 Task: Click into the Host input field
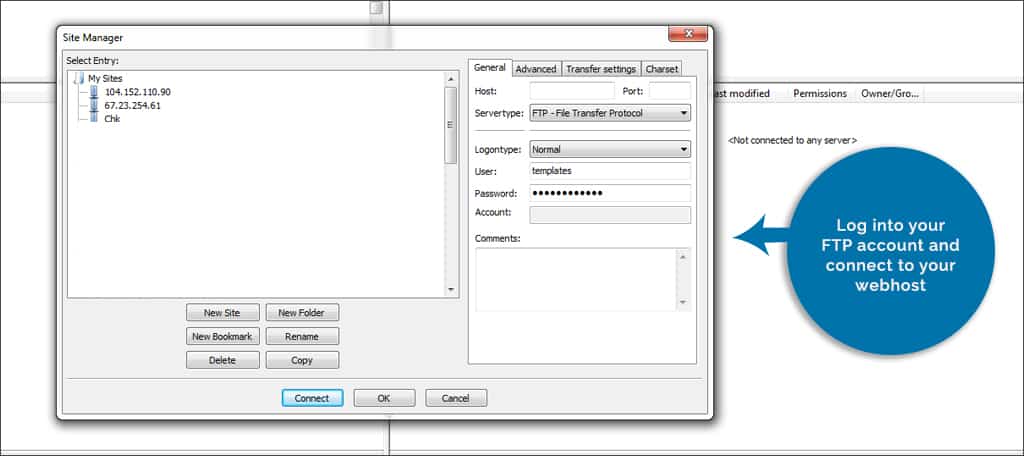point(572,91)
